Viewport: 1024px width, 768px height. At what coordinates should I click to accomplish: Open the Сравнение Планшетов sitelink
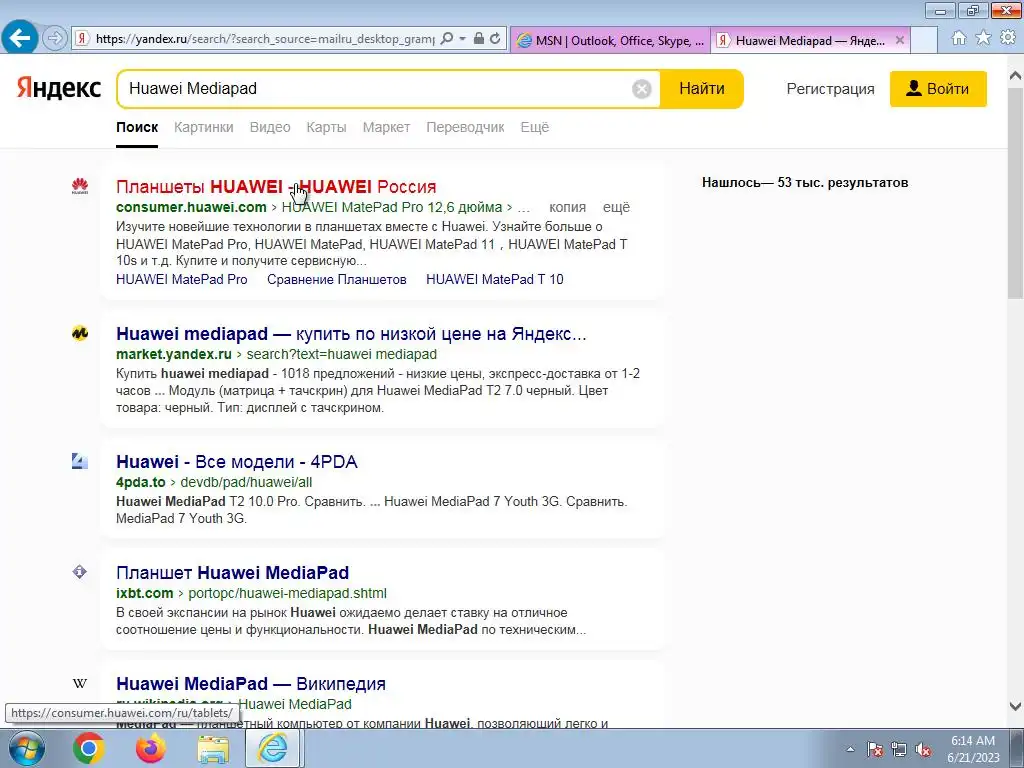(336, 280)
